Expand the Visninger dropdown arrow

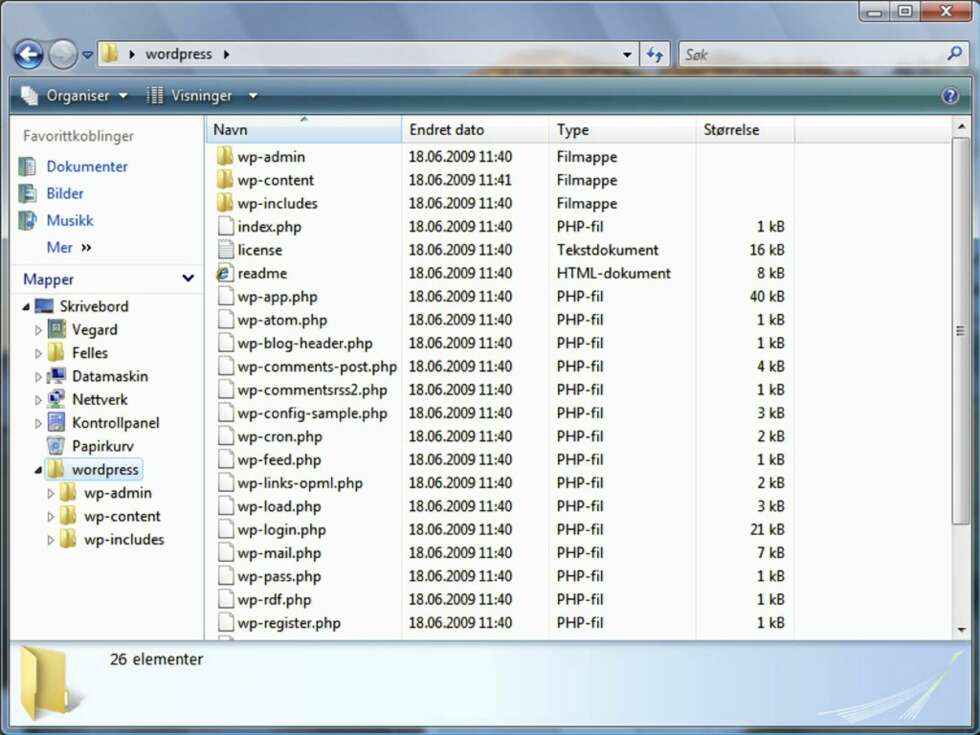[x=253, y=96]
